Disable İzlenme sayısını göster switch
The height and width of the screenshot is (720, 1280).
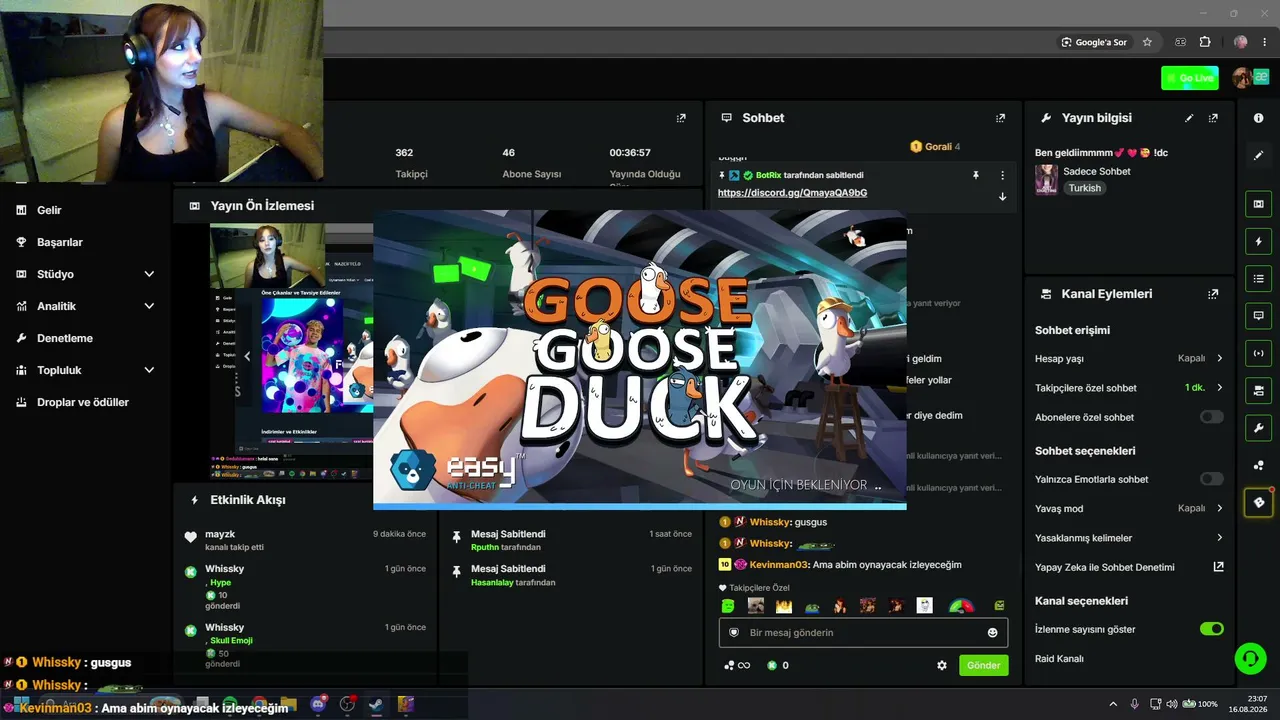[1211, 629]
